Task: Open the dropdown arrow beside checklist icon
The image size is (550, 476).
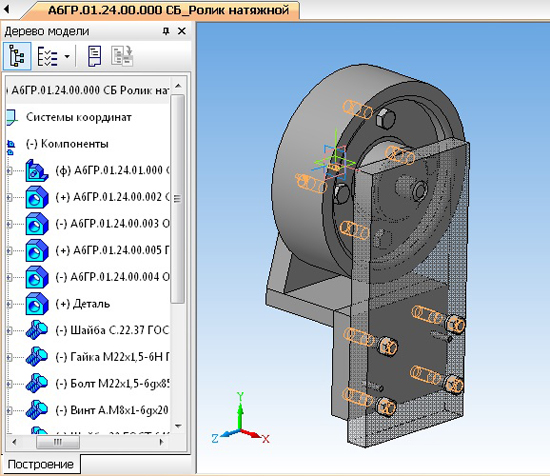Action: [x=67, y=56]
